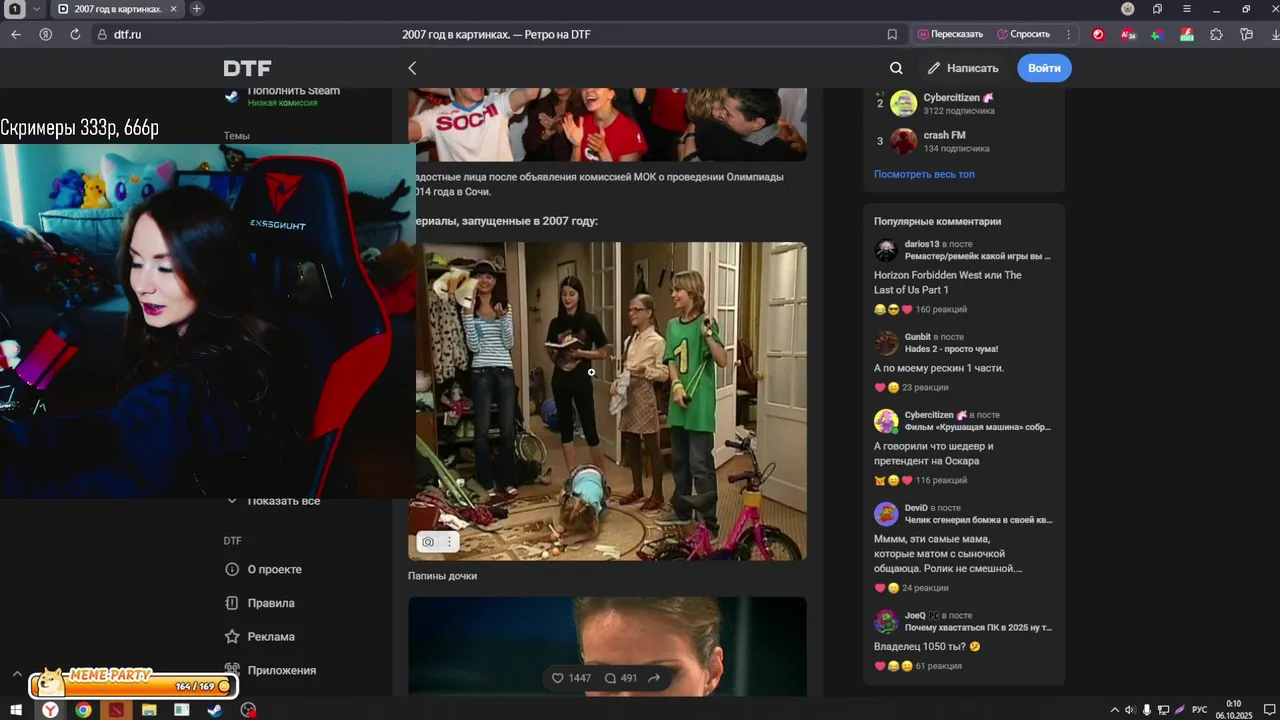Click the Войти button

[1044, 68]
